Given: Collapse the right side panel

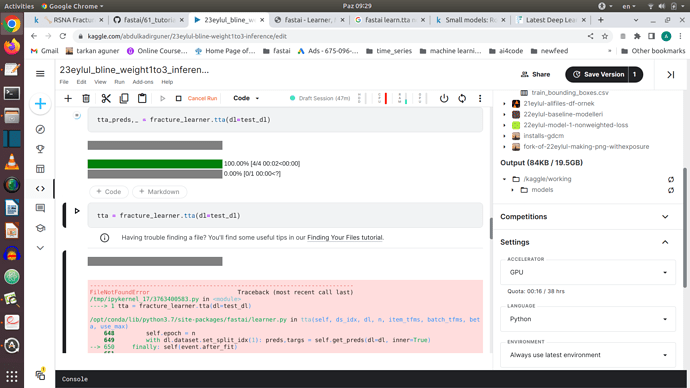Looking at the screenshot, I should point(671,75).
